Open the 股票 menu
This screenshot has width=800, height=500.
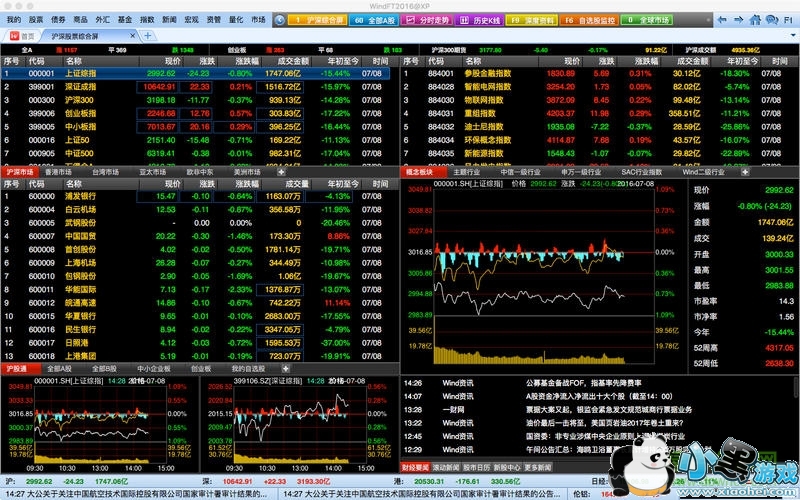click(36, 20)
